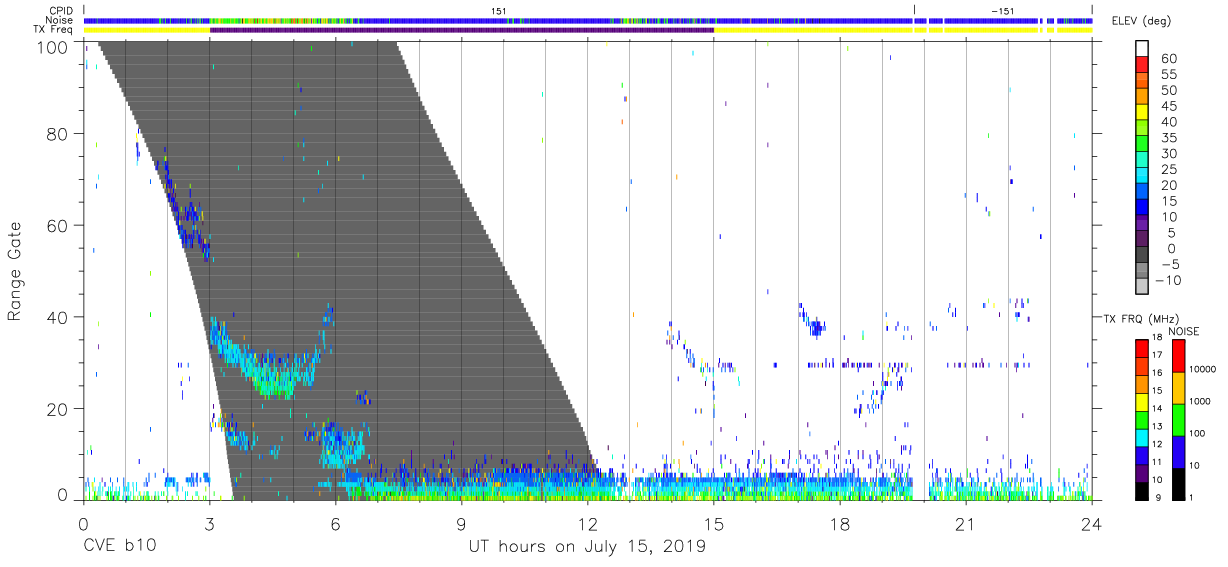Viewport: 1228px width, 567px height.
Task: Click UT hours axis tick 24
Action: point(1092,523)
